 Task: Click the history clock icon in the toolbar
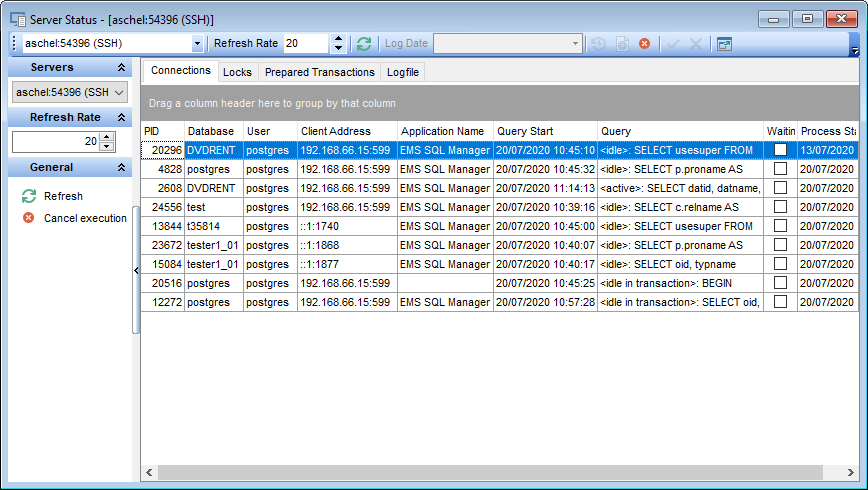pyautogui.click(x=598, y=44)
